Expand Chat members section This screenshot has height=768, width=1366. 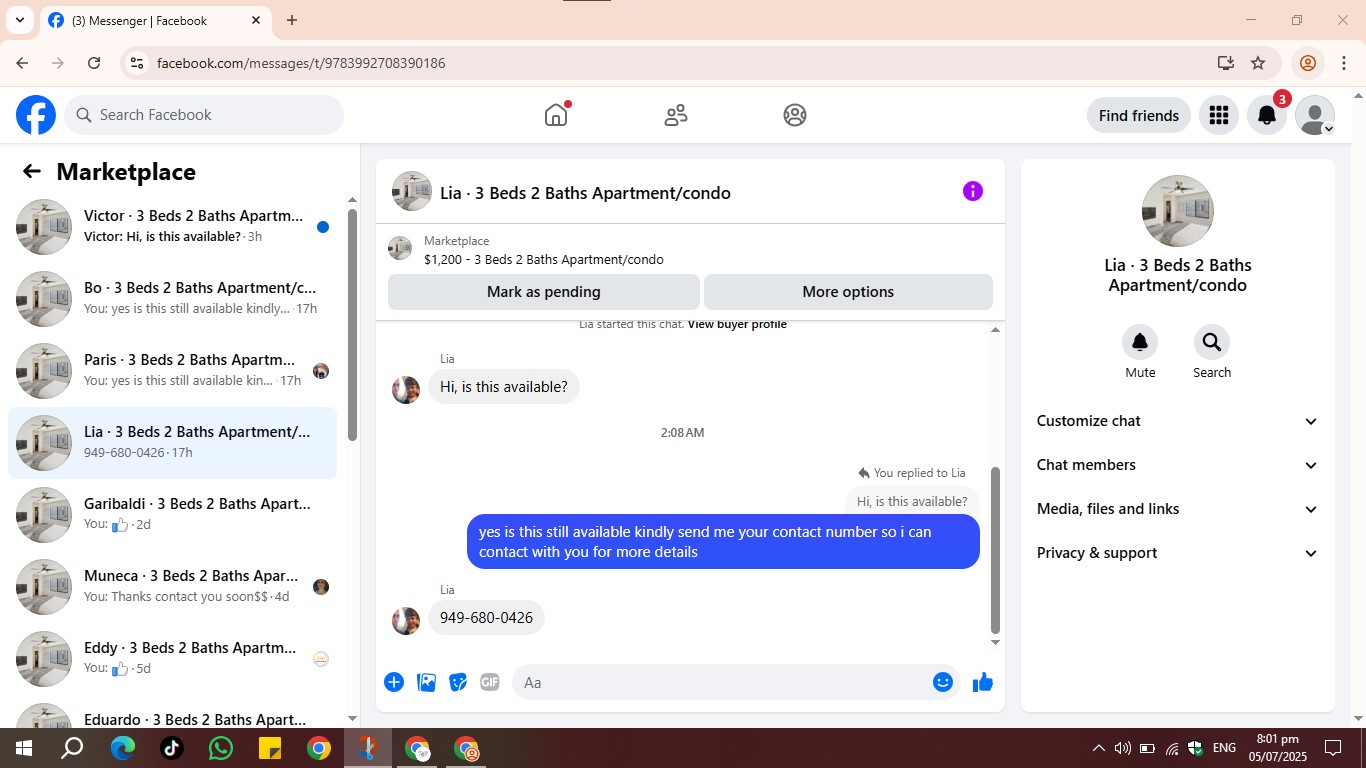click(x=1178, y=465)
